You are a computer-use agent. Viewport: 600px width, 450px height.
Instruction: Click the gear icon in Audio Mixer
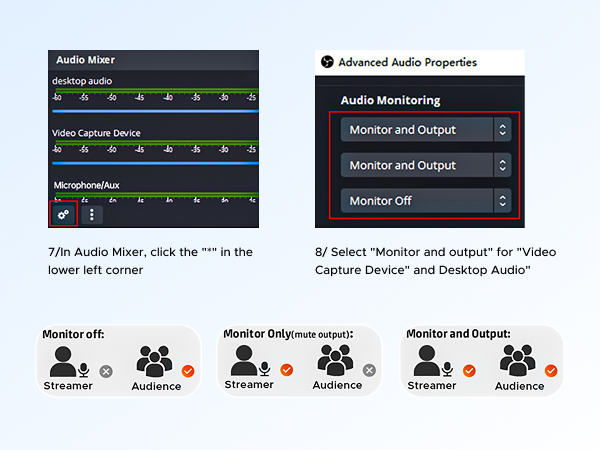coord(63,213)
